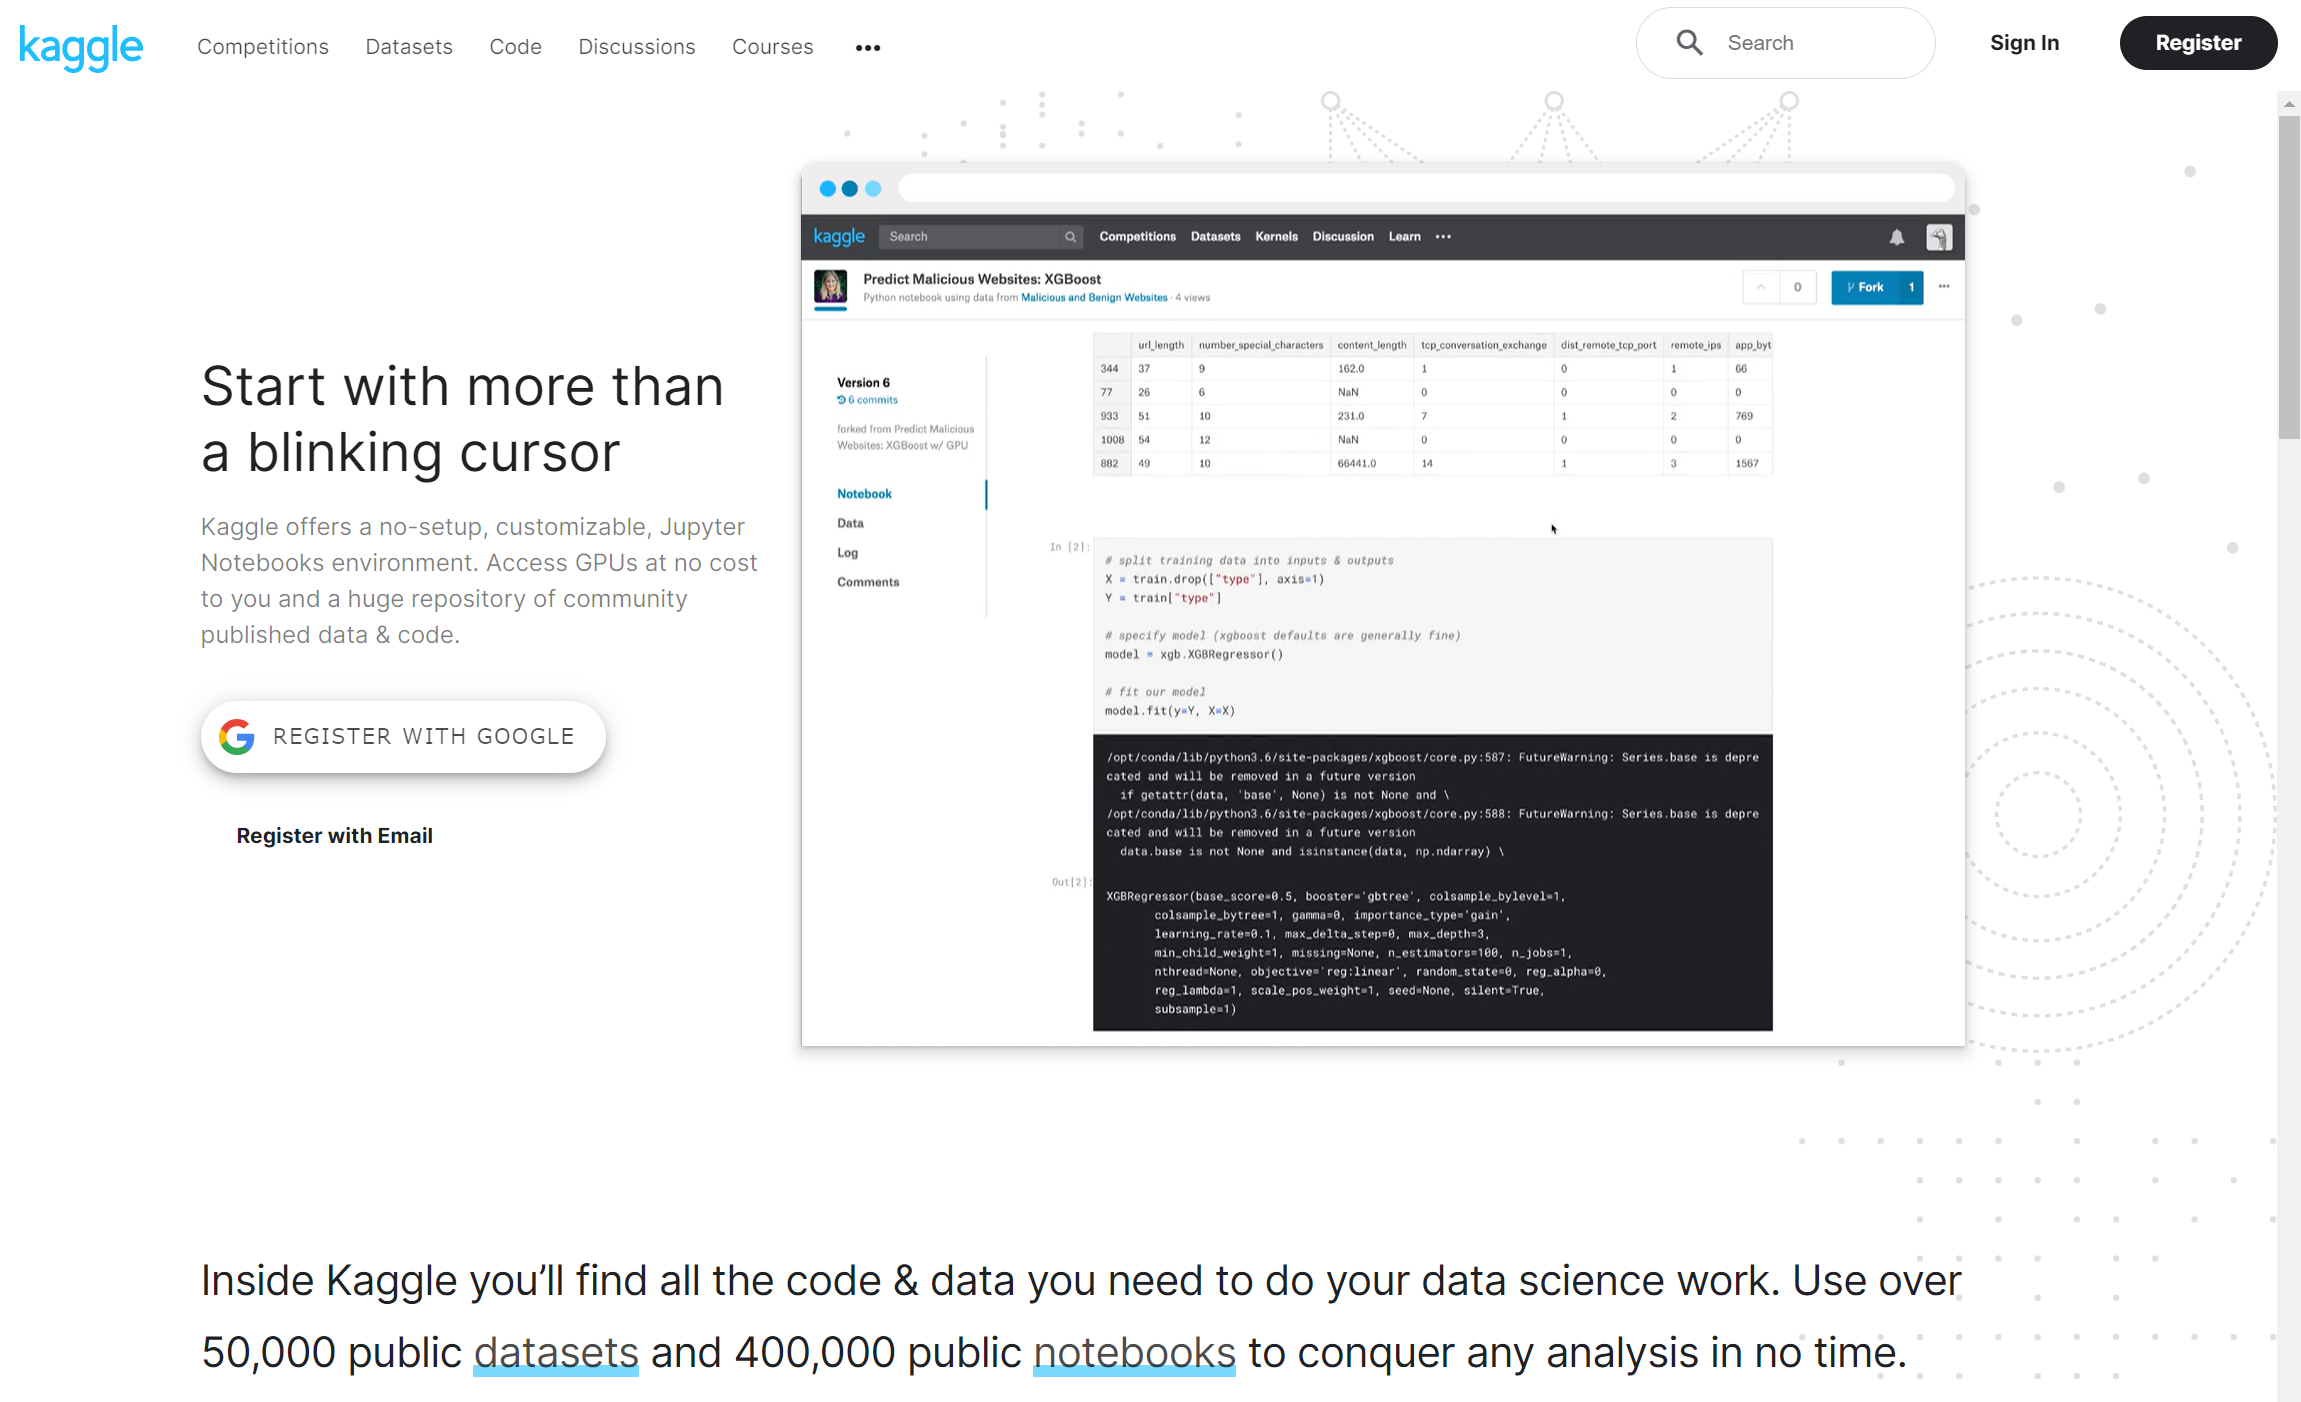
Task: Open the Discussions page
Action: (636, 47)
